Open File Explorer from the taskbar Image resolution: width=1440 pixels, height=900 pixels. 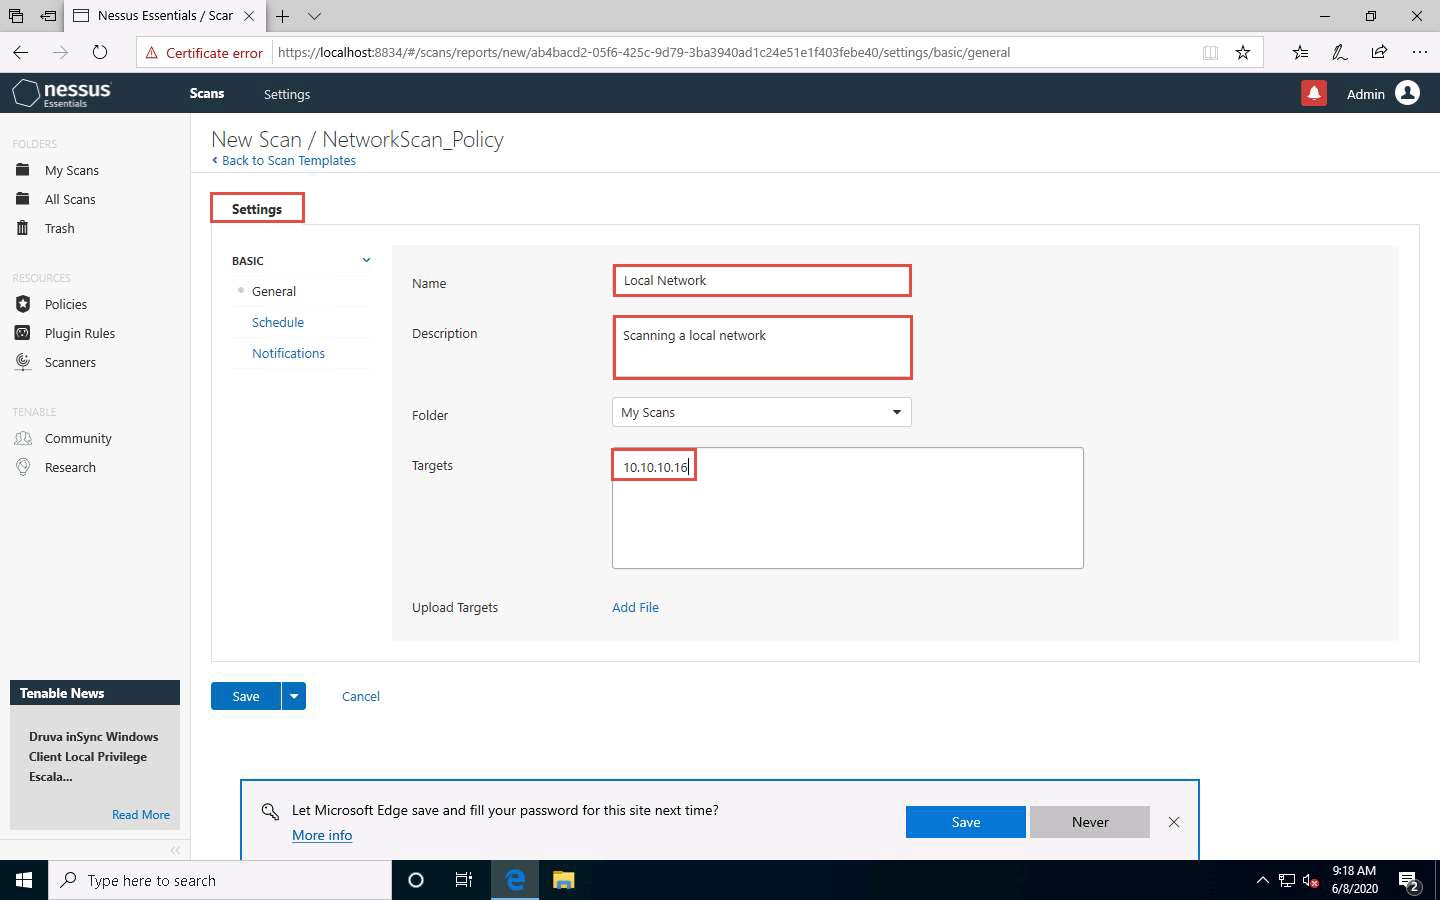click(x=564, y=880)
